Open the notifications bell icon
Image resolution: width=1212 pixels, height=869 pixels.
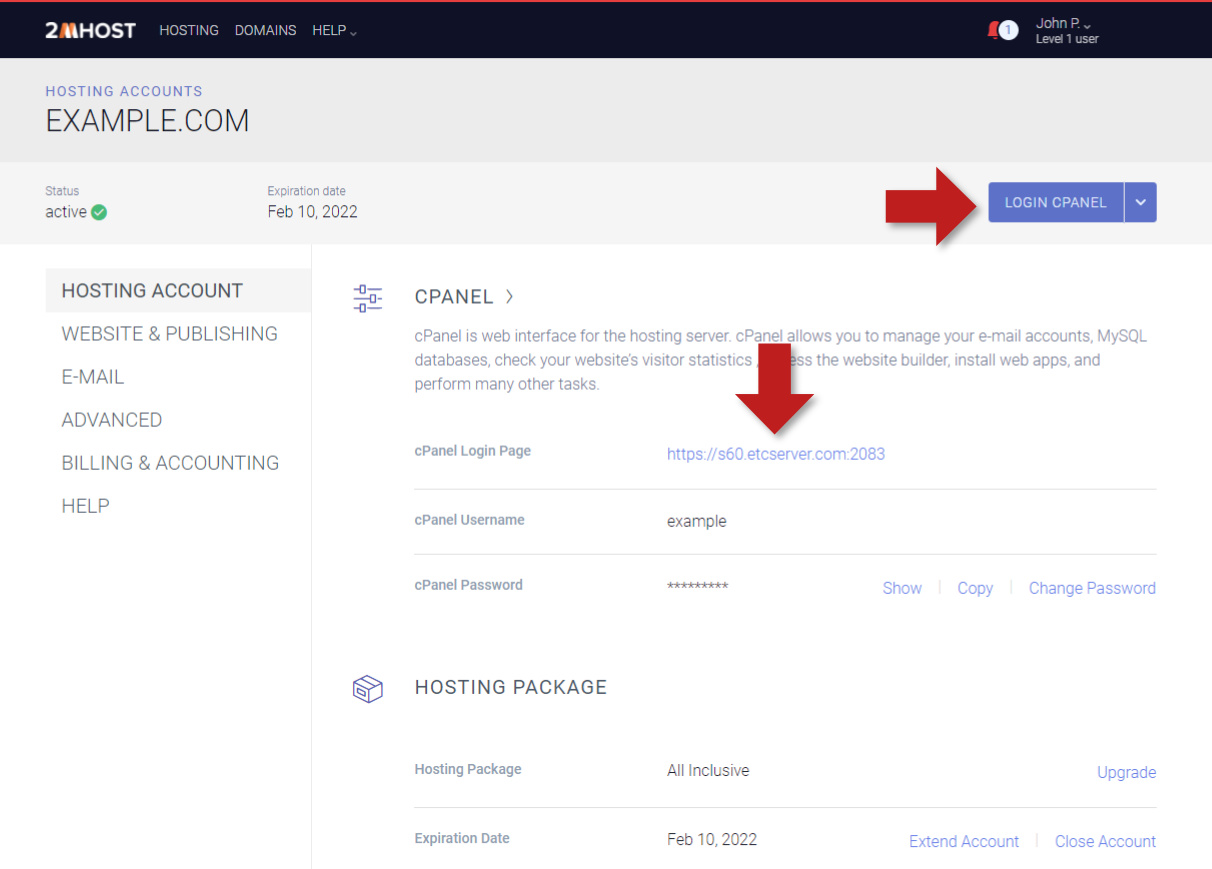tap(996, 30)
